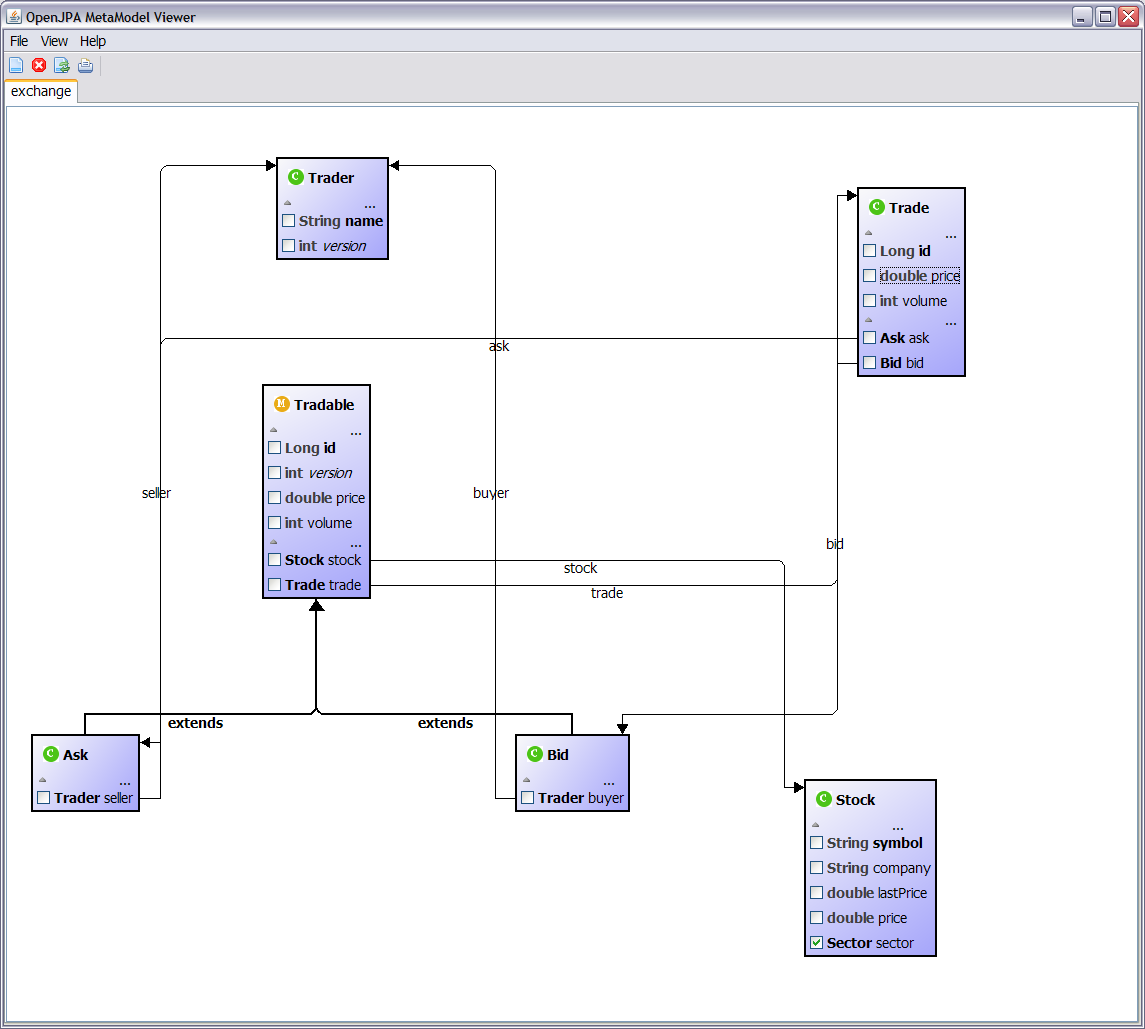This screenshot has height=1029, width=1145.
Task: Click the Trade entity title
Action: (909, 208)
